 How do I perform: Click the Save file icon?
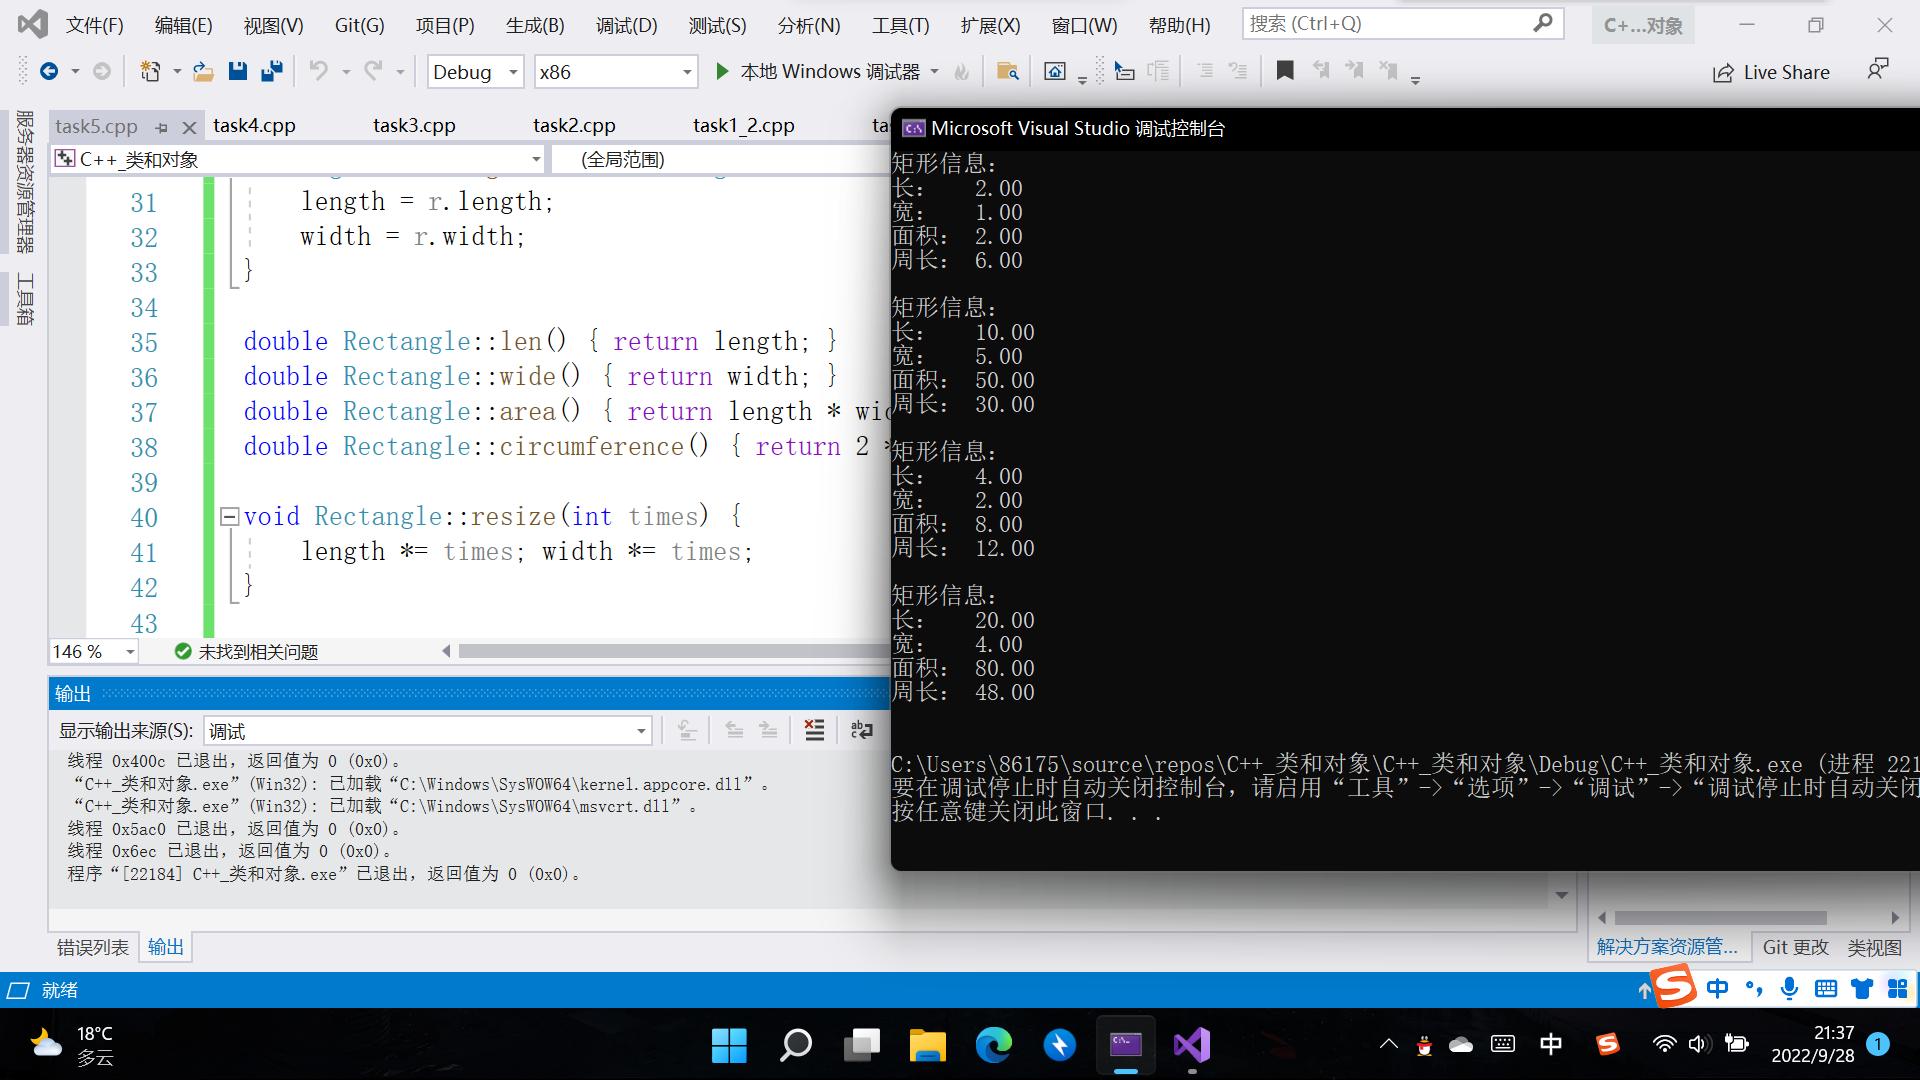237,71
